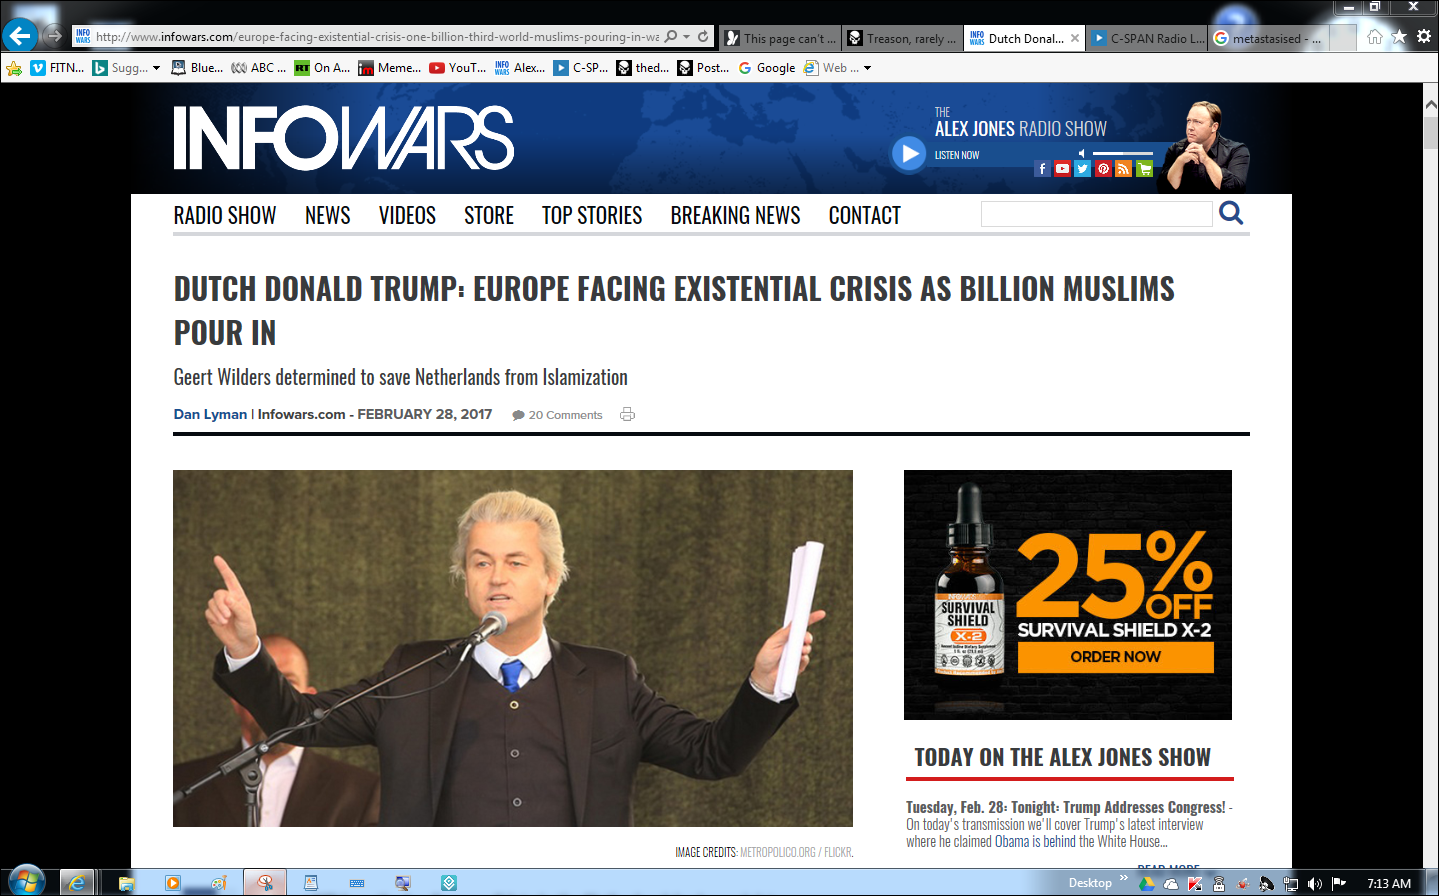Click the magnifier search icon on site

tap(1231, 213)
